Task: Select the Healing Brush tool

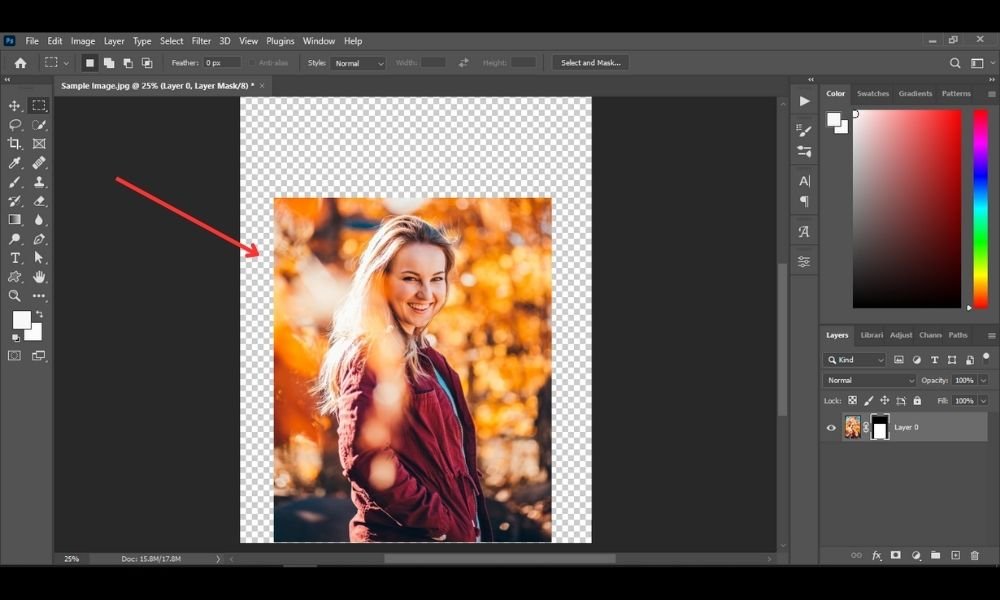Action: point(39,163)
